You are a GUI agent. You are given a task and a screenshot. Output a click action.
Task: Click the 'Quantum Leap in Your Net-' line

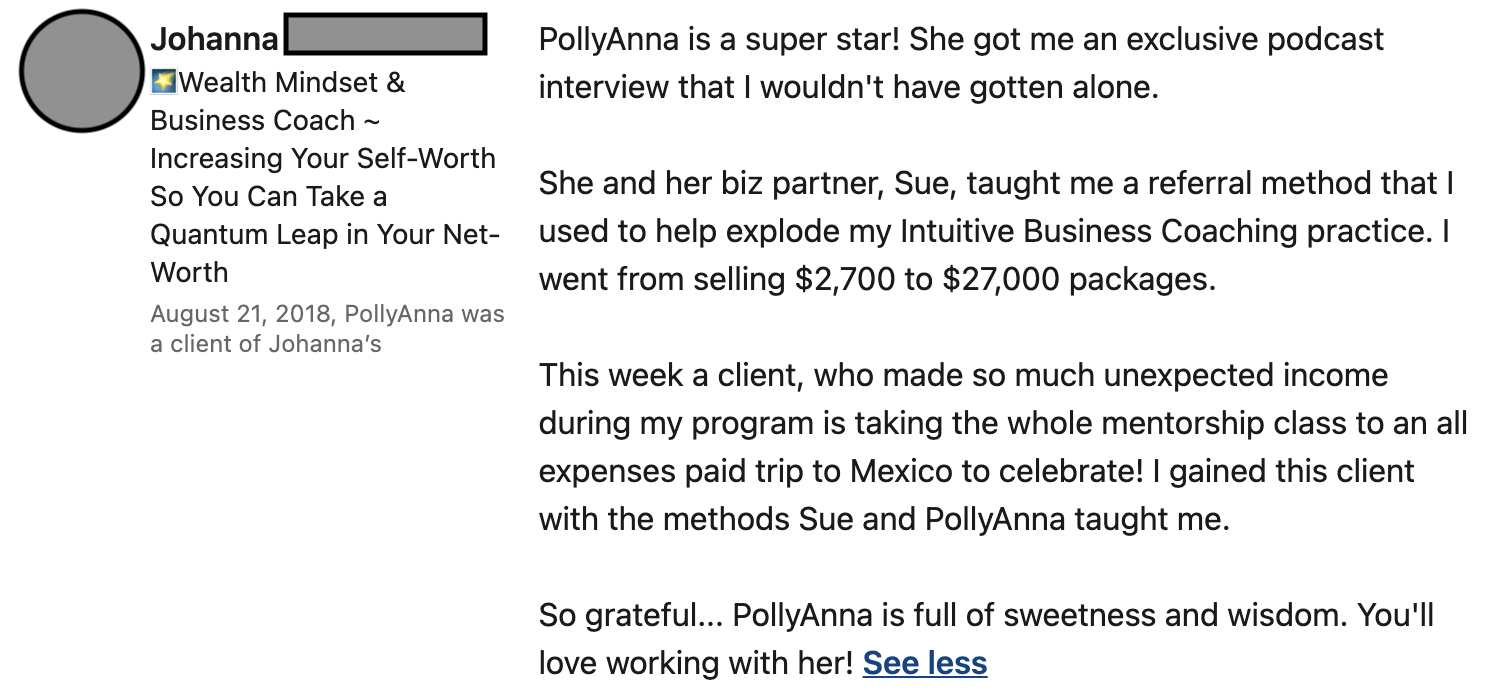[x=325, y=234]
